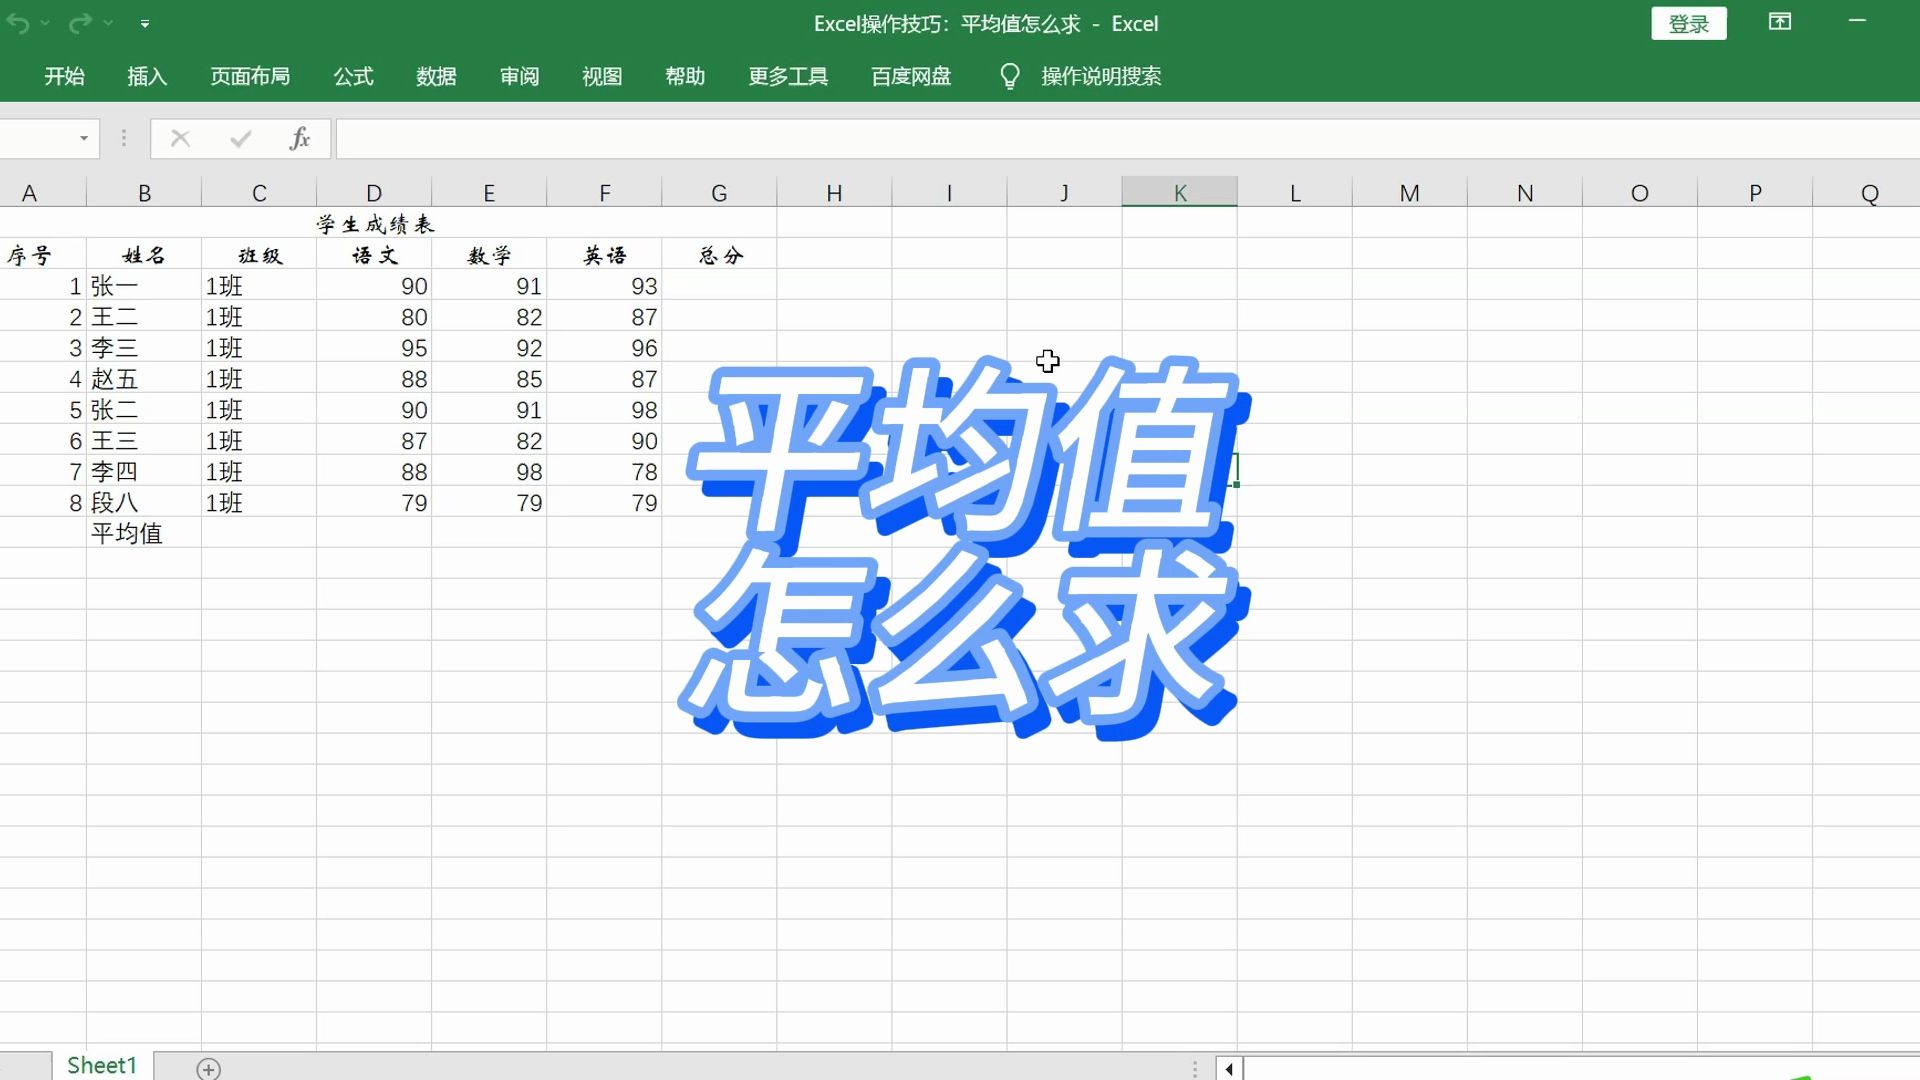Image resolution: width=1920 pixels, height=1080 pixels.
Task: Select column P header
Action: click(x=1755, y=193)
